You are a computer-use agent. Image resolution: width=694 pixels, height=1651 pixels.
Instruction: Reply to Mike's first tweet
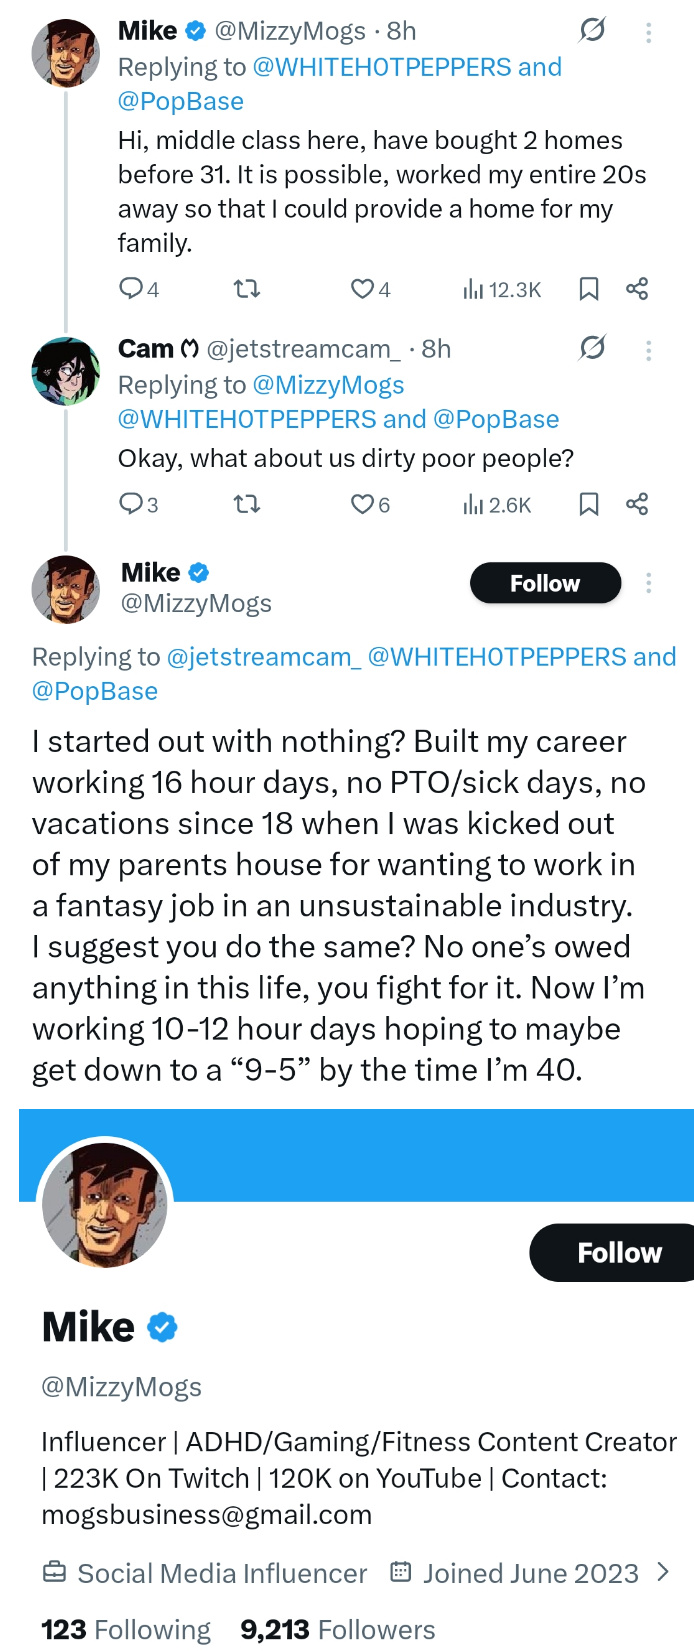click(x=131, y=289)
